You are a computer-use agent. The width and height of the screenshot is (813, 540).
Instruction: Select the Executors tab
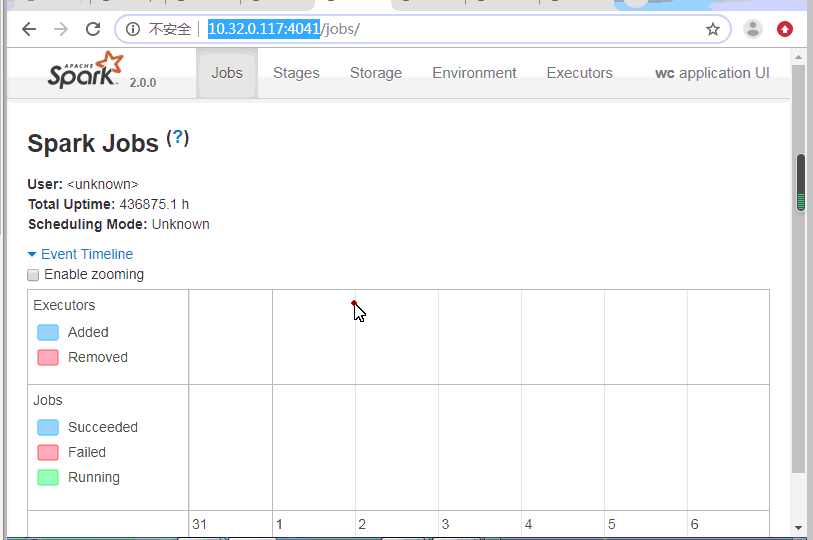(x=579, y=73)
